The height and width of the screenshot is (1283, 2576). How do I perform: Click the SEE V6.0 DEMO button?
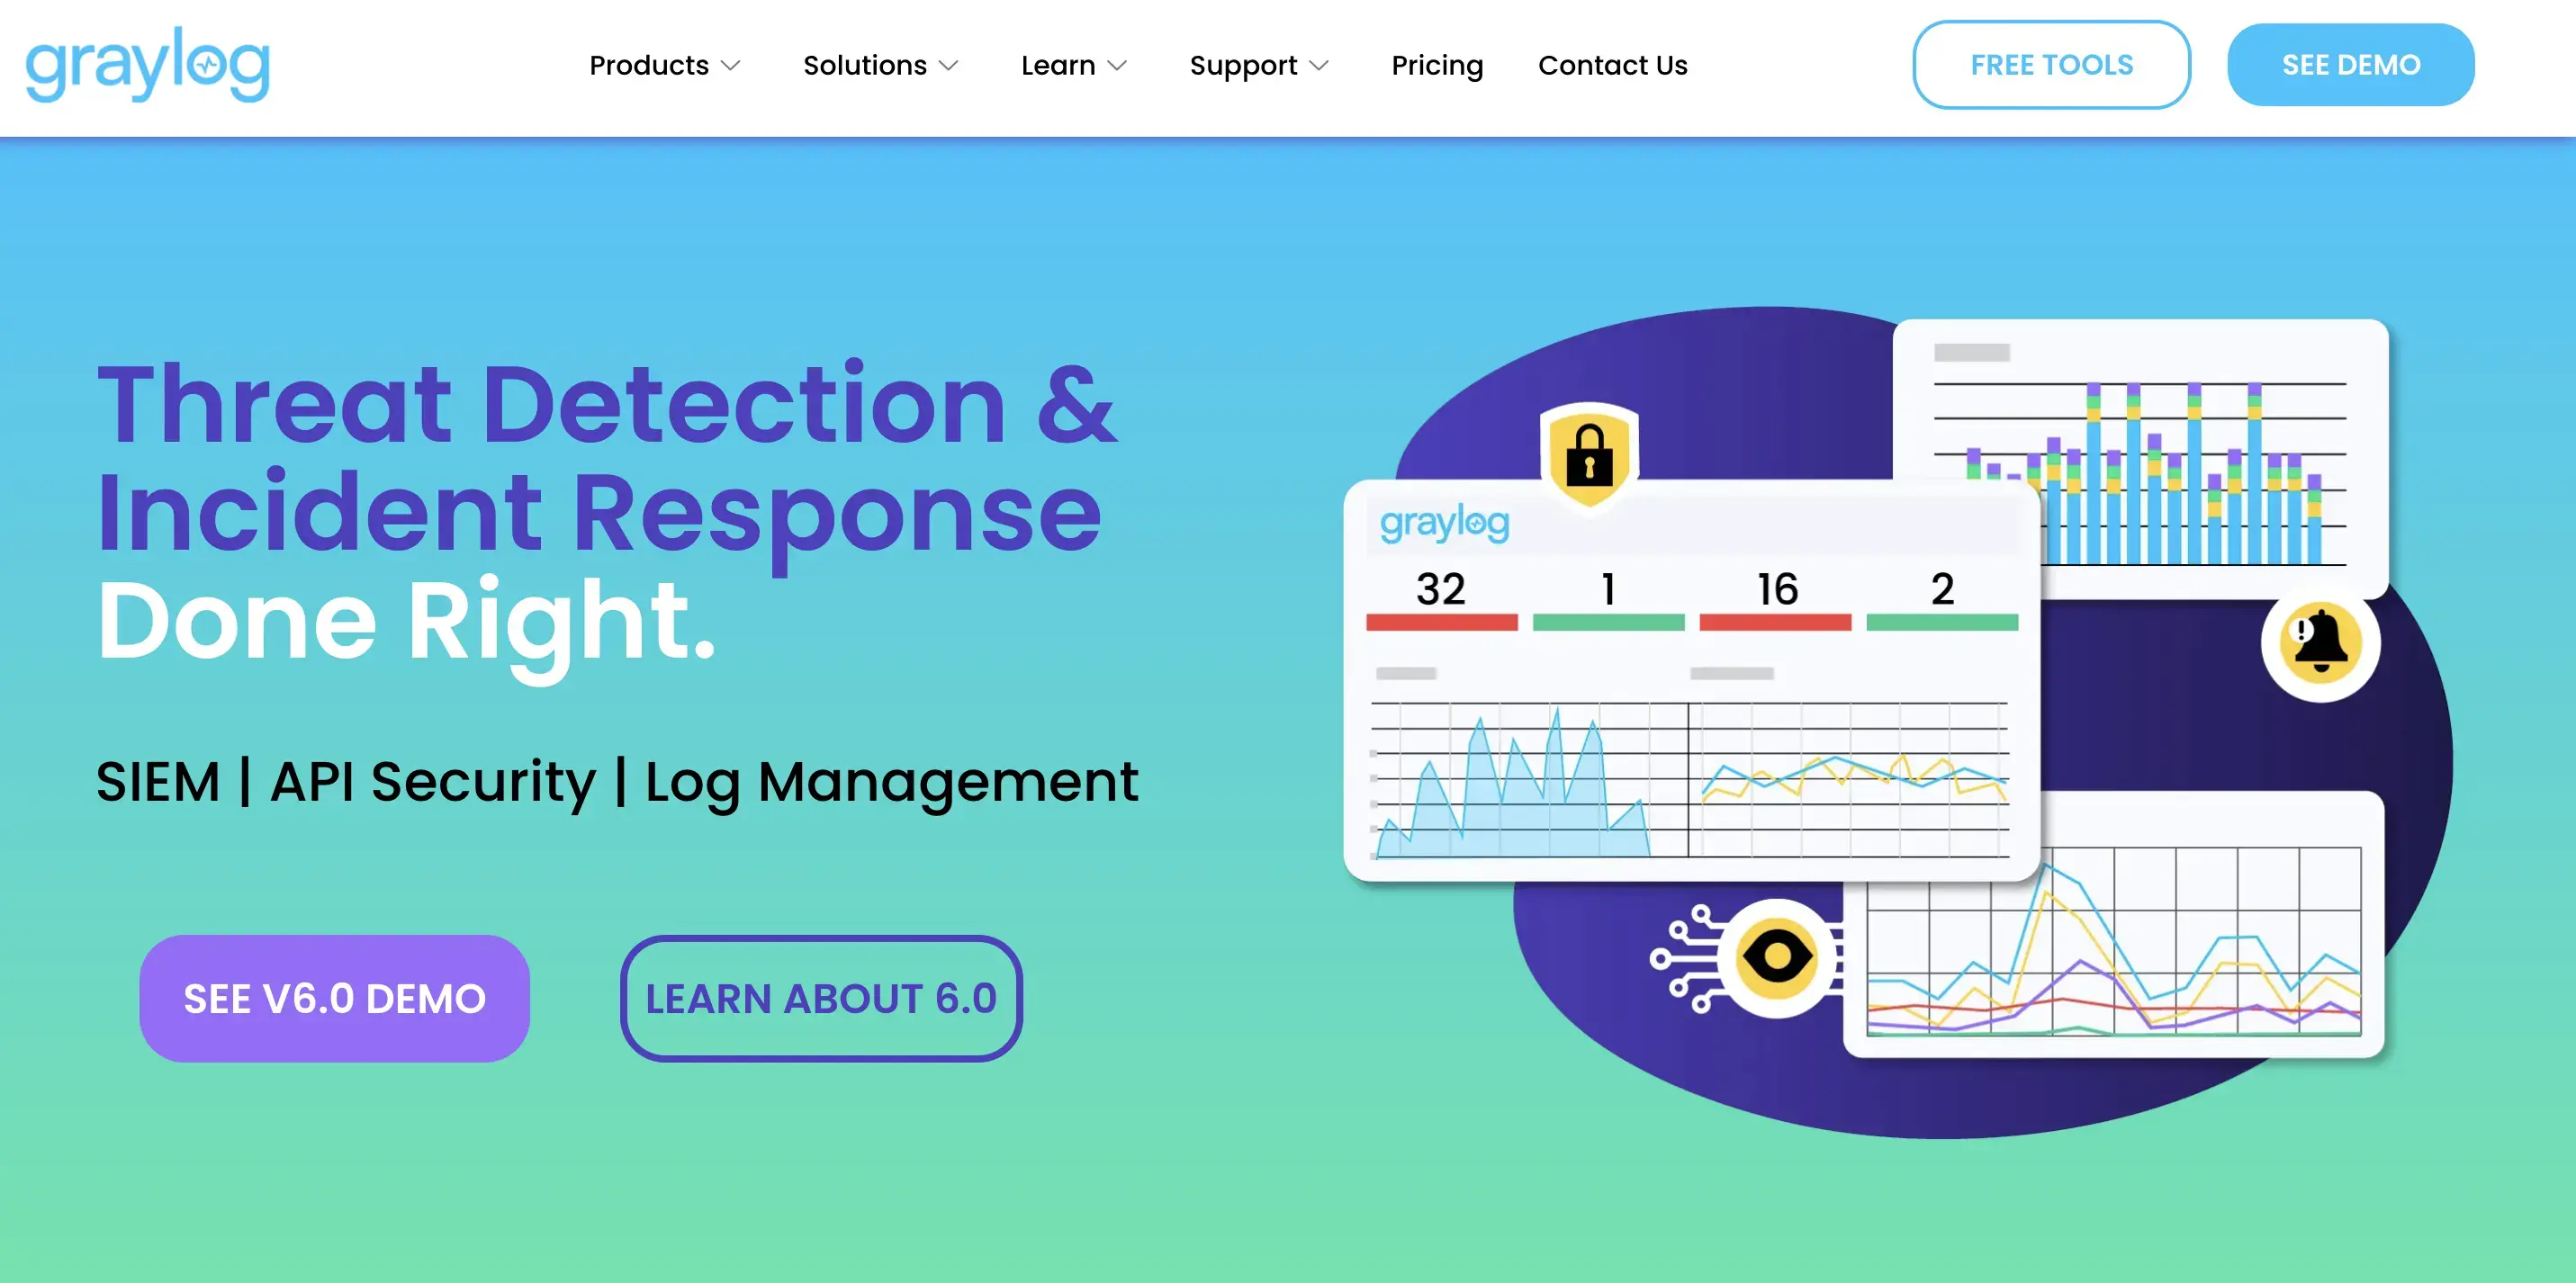335,997
